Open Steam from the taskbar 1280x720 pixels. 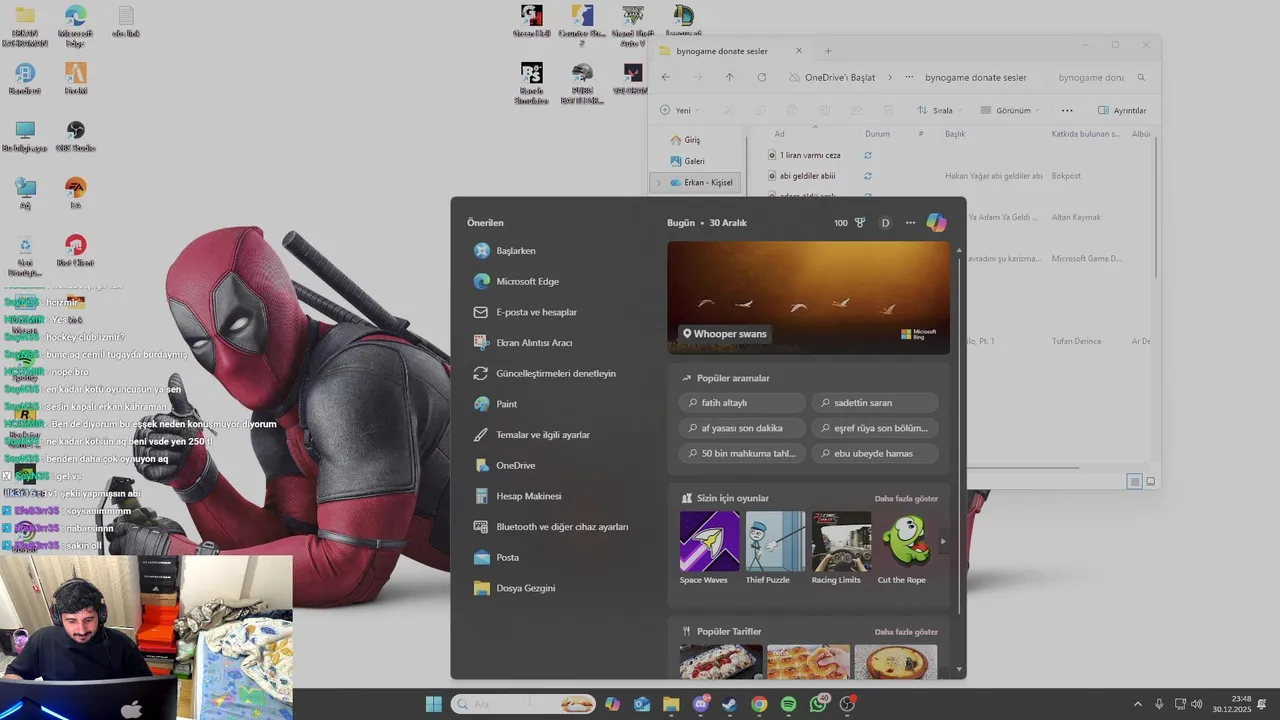point(729,704)
